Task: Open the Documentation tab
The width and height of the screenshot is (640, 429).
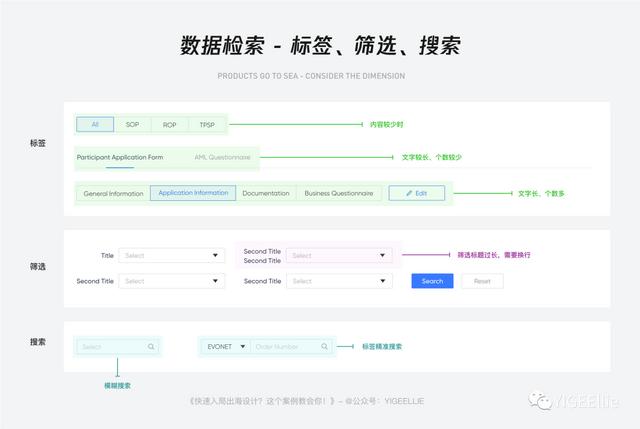Action: [266, 193]
